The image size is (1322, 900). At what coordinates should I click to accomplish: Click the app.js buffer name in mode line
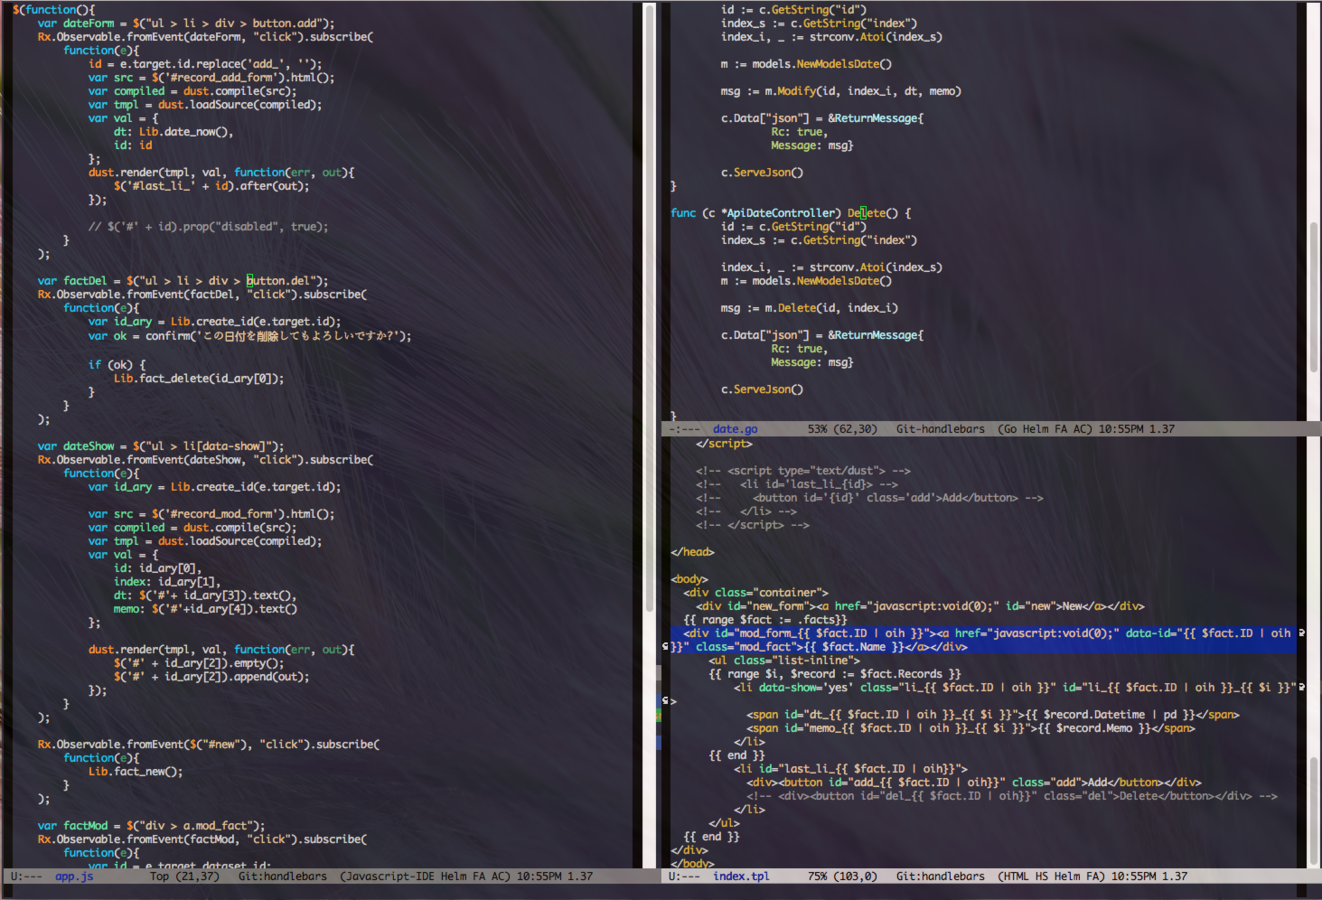pyautogui.click(x=74, y=876)
